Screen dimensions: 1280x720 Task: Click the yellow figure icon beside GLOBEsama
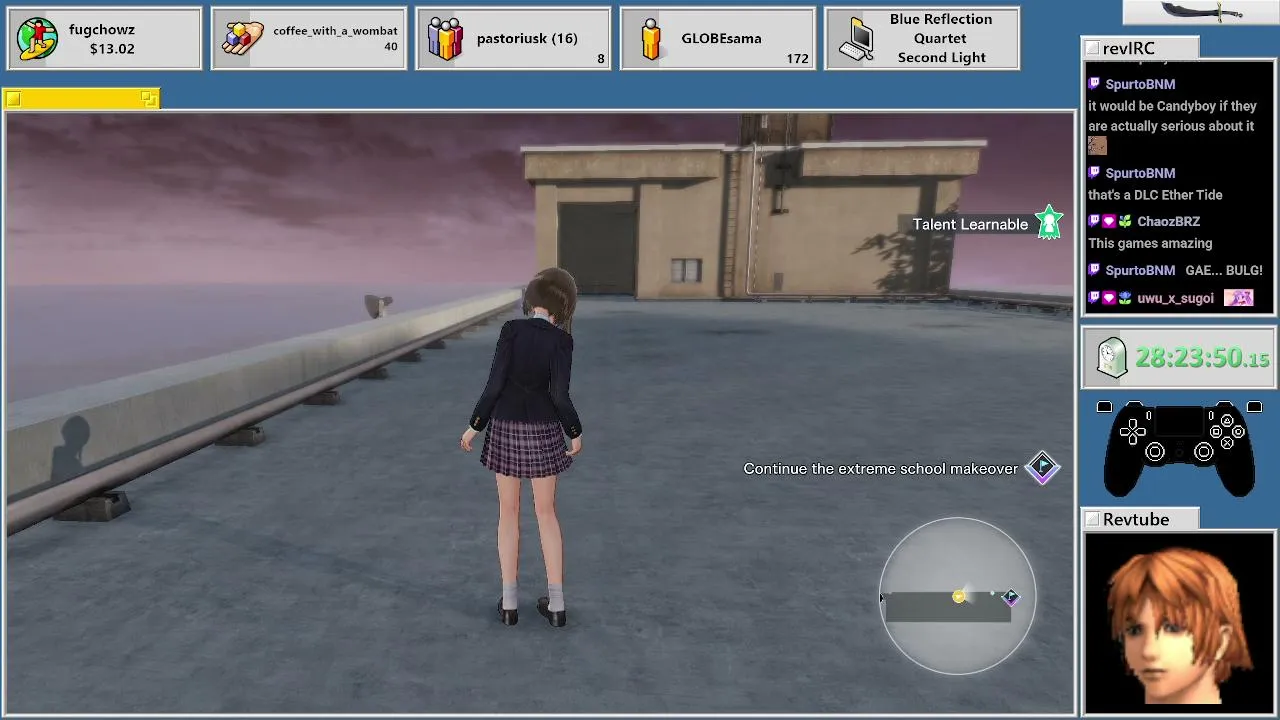(651, 39)
